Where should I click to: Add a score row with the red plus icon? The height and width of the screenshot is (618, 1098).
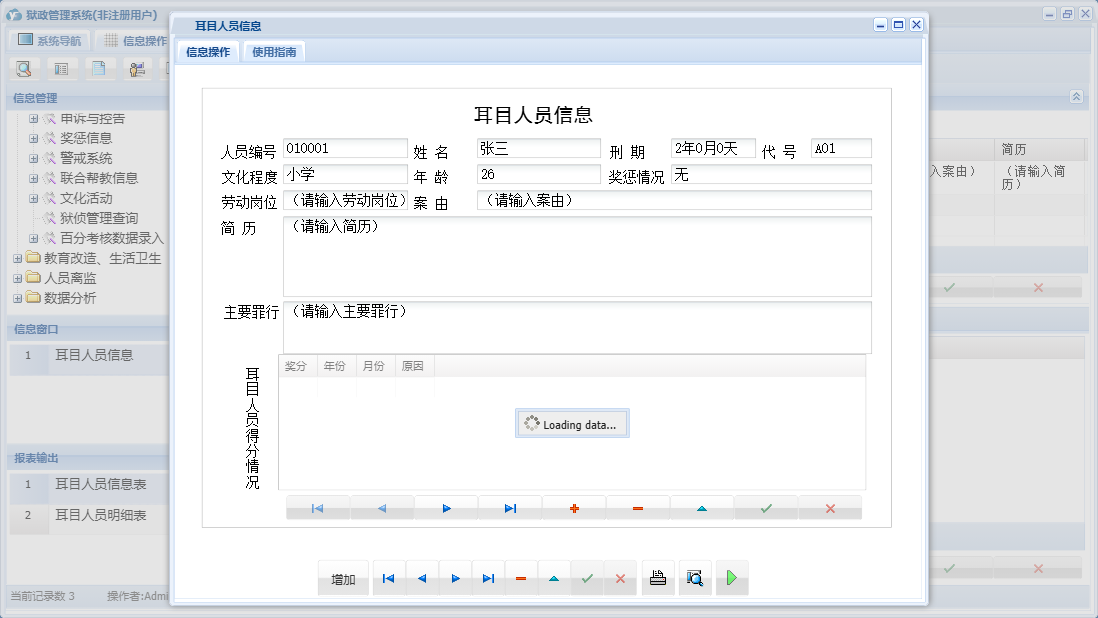click(573, 508)
